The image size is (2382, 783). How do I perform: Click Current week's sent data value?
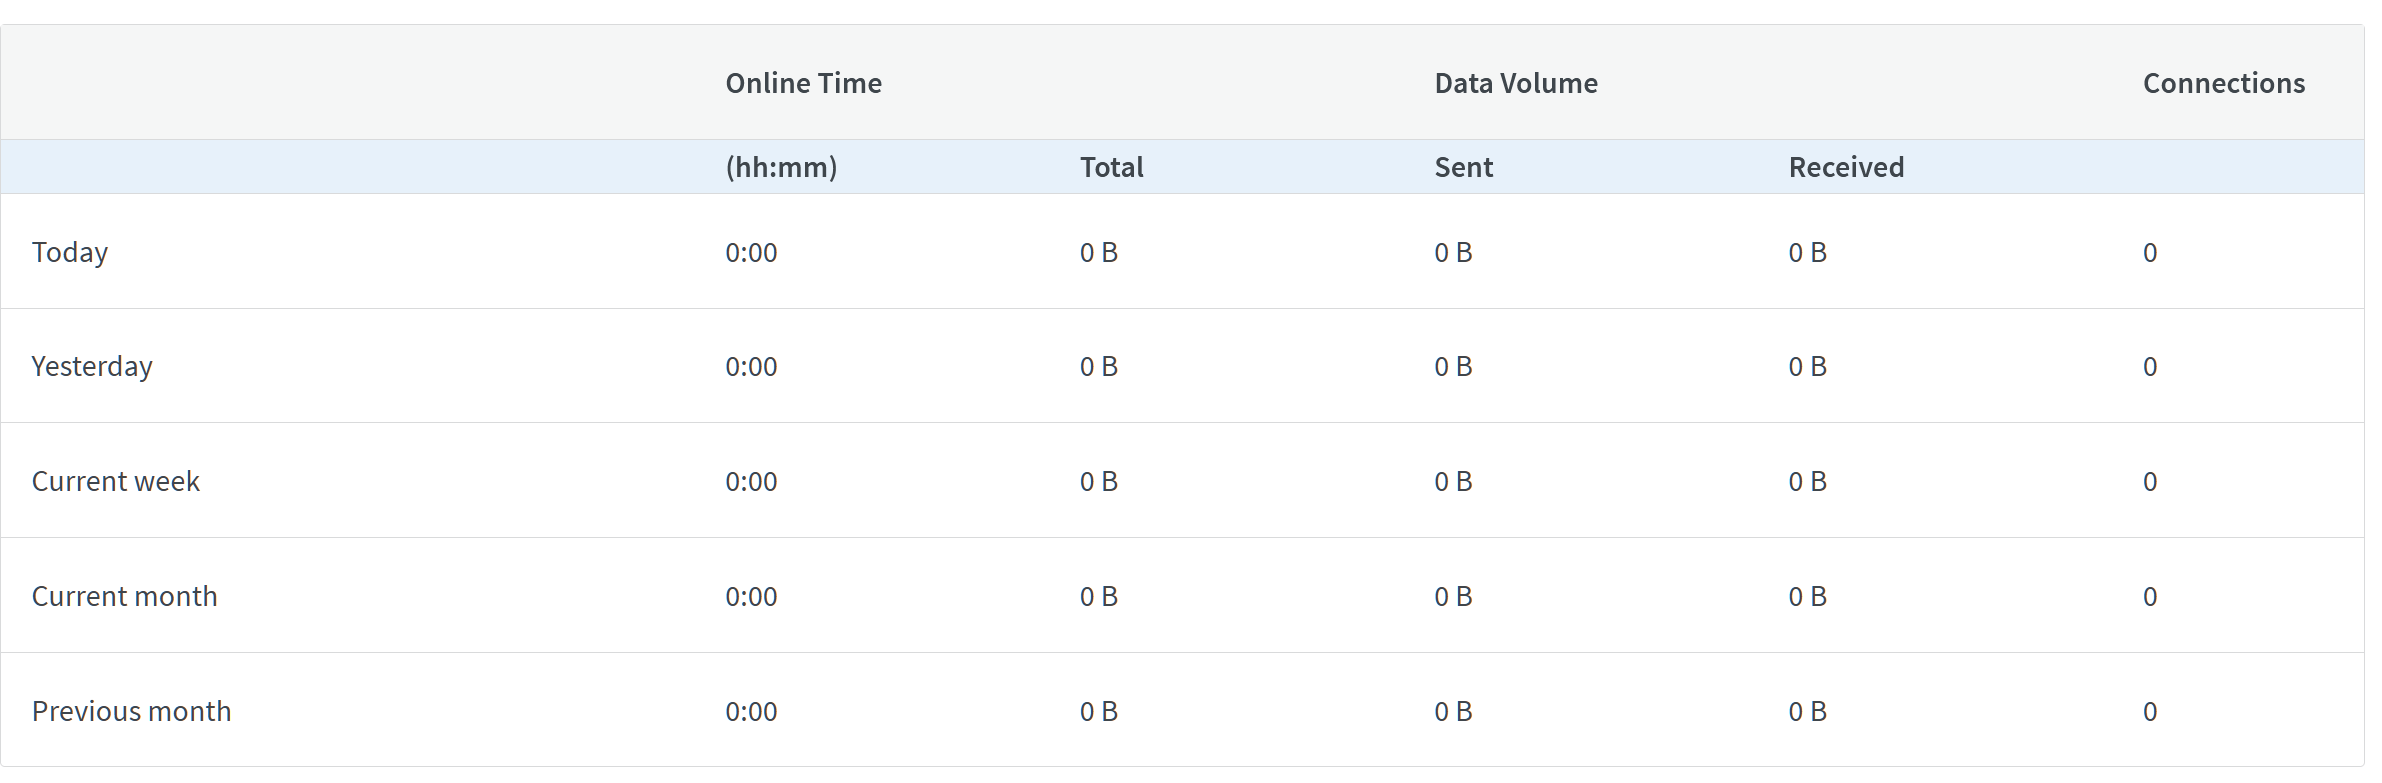[x=1453, y=481]
